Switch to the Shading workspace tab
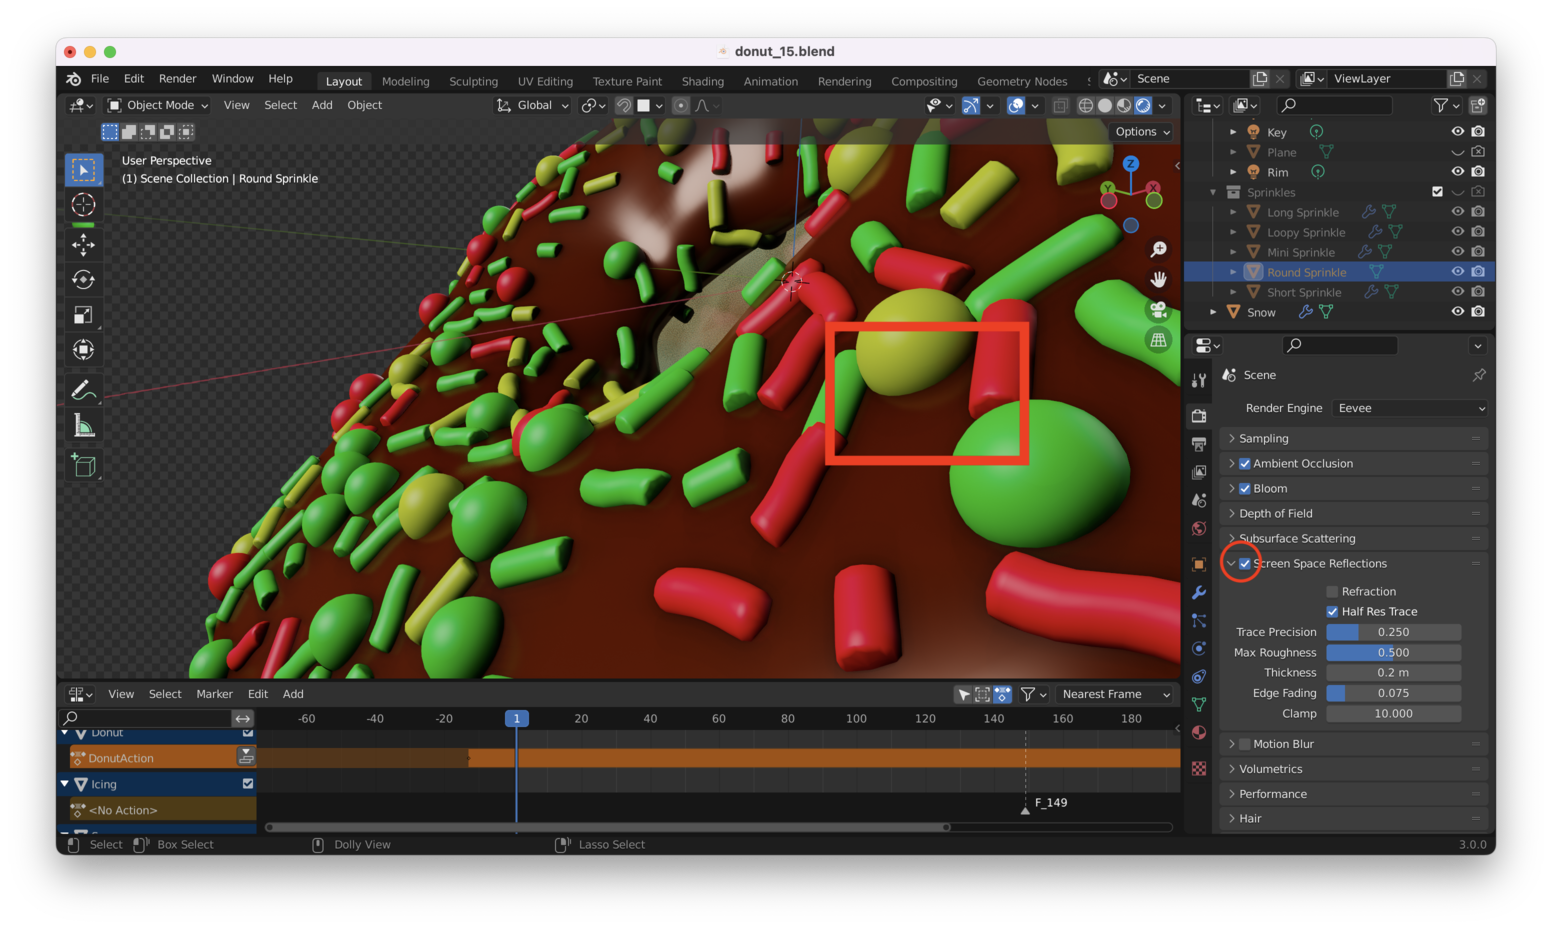The width and height of the screenshot is (1552, 929). [x=702, y=81]
